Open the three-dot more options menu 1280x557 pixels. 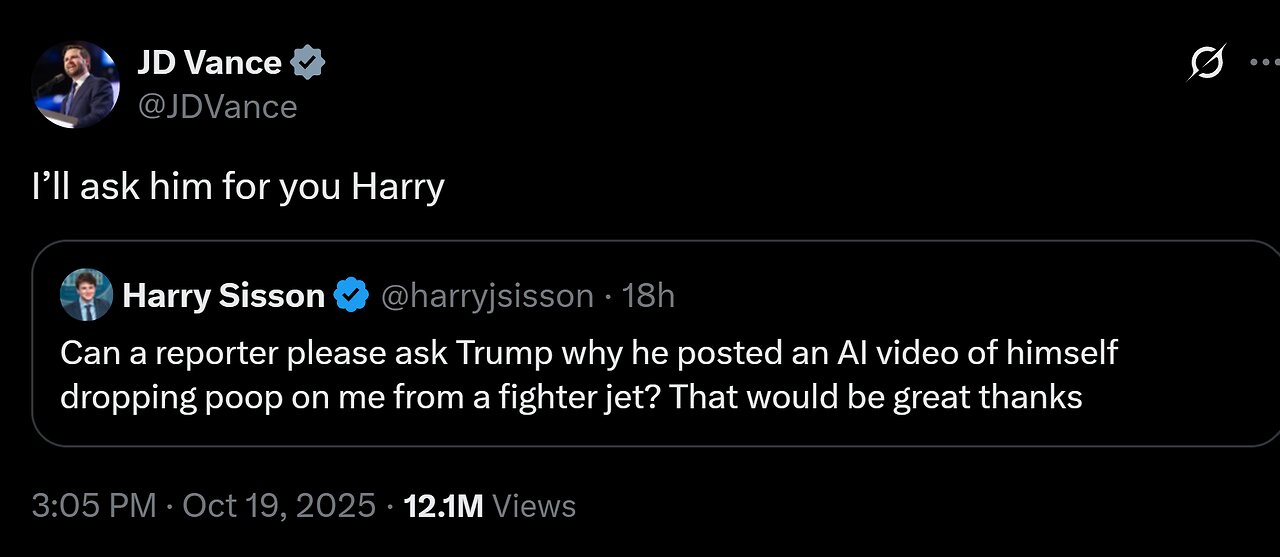coord(1265,63)
